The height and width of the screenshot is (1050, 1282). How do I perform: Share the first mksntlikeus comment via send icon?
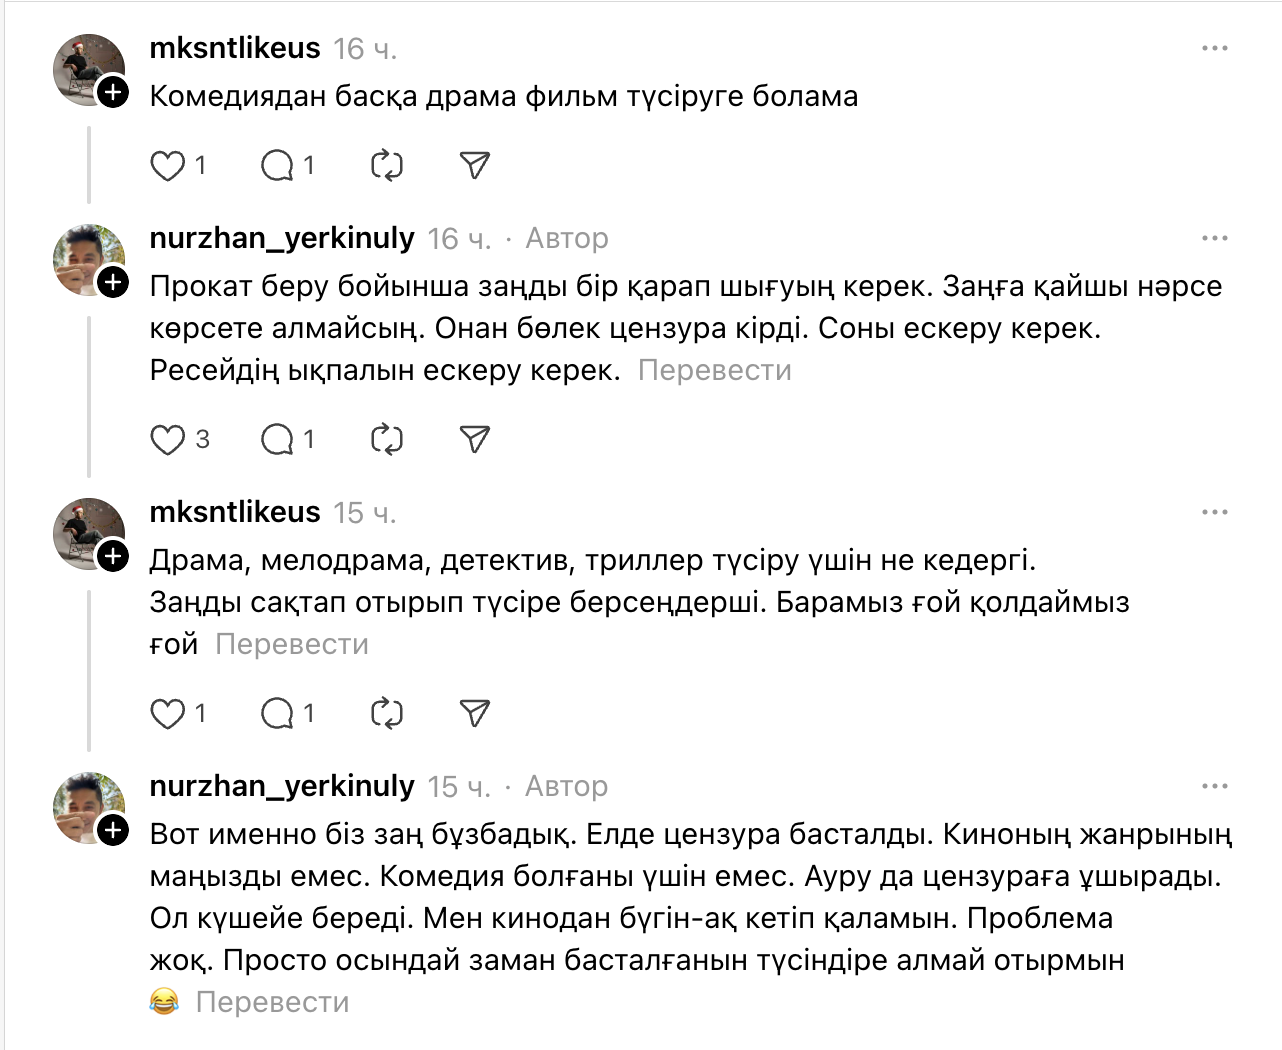tap(475, 165)
